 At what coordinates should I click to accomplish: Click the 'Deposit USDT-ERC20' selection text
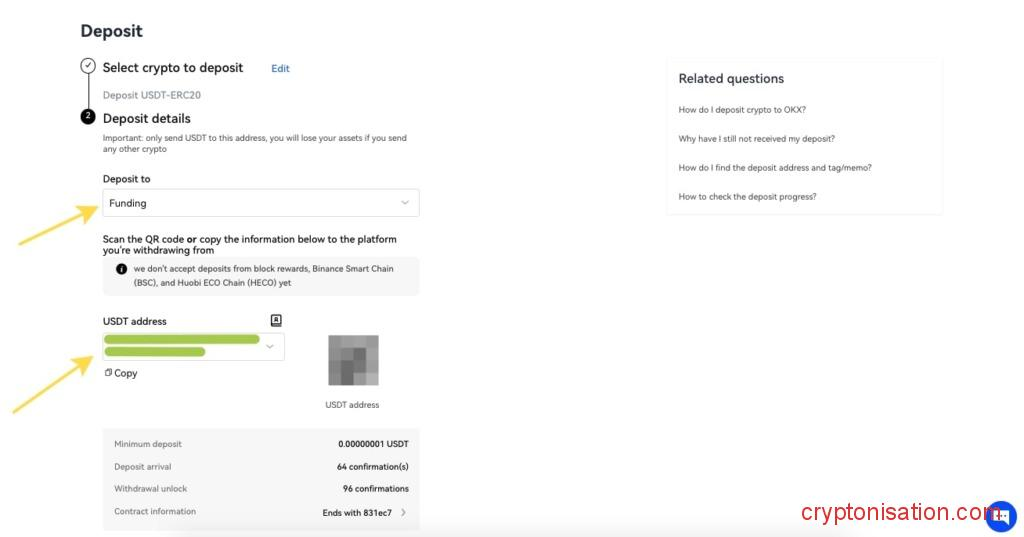[x=152, y=95]
